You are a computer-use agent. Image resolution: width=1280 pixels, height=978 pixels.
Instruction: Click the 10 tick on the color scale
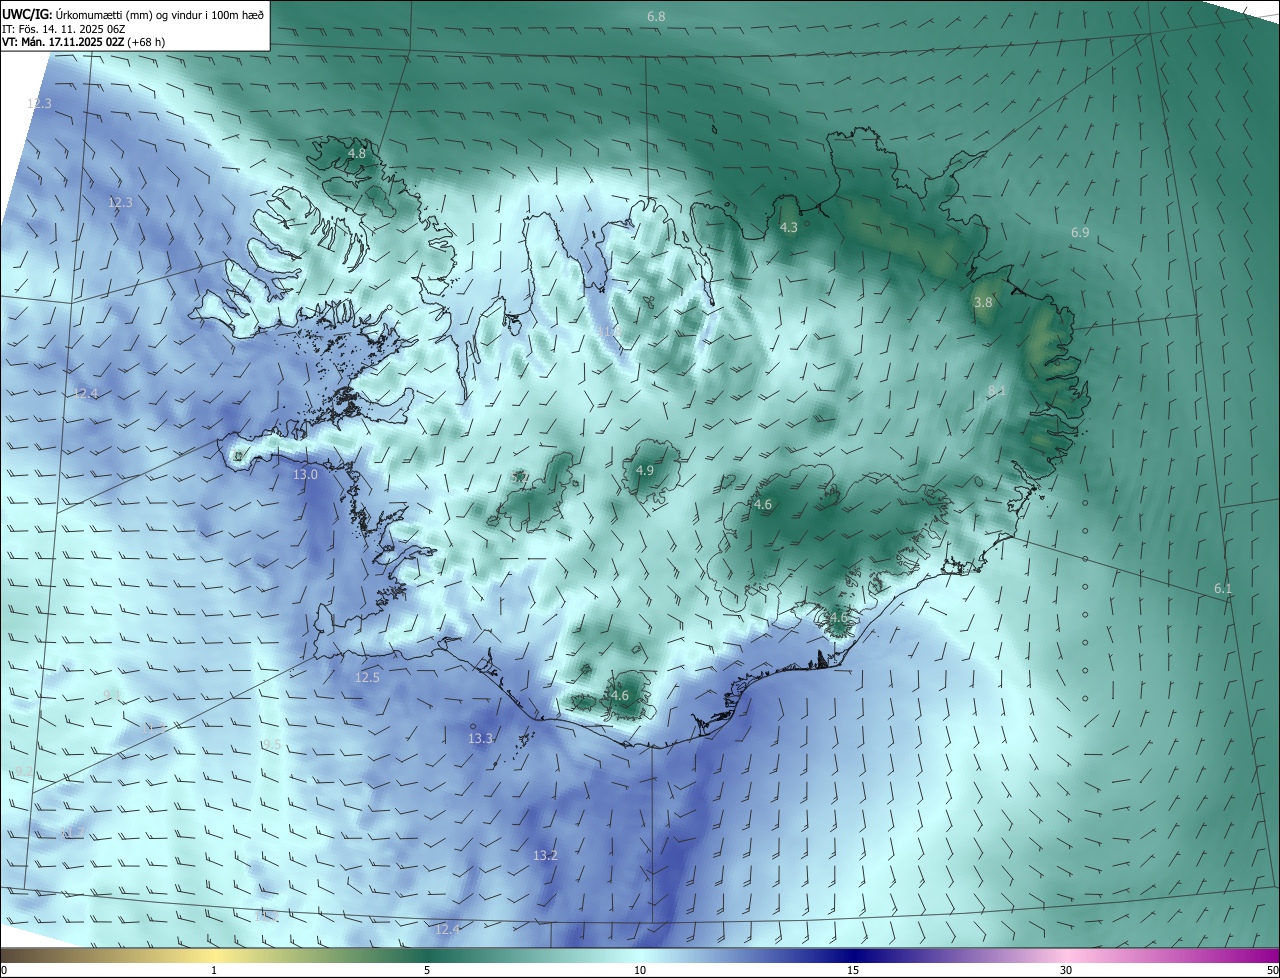click(640, 970)
